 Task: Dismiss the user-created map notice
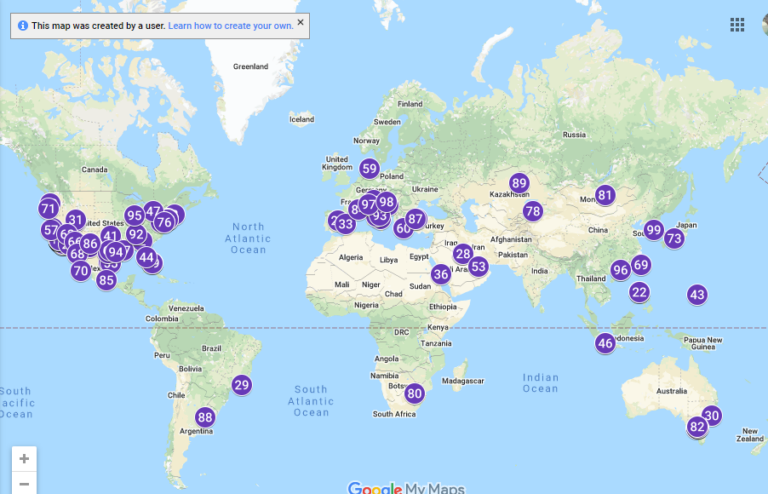coord(301,22)
